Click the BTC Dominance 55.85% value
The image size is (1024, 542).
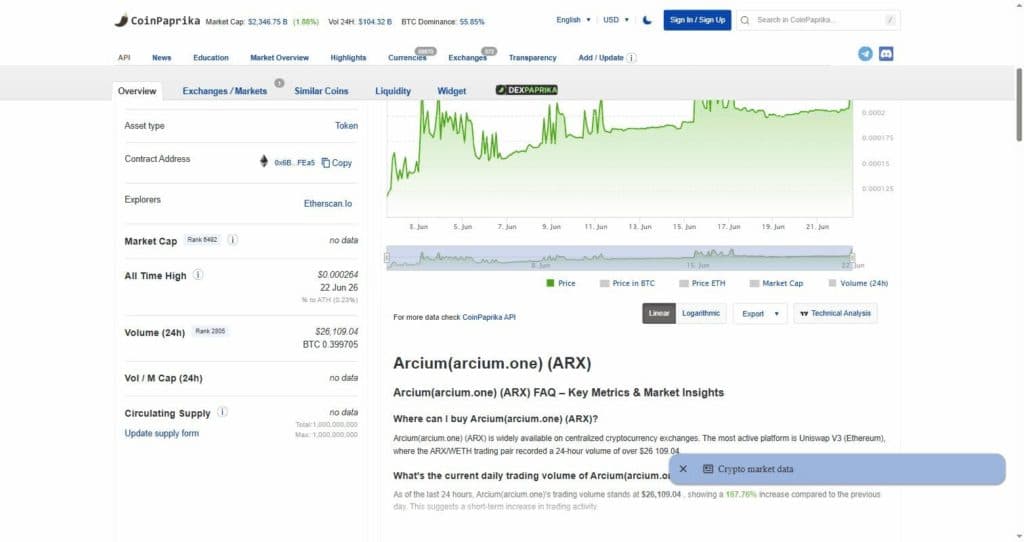click(x=472, y=22)
